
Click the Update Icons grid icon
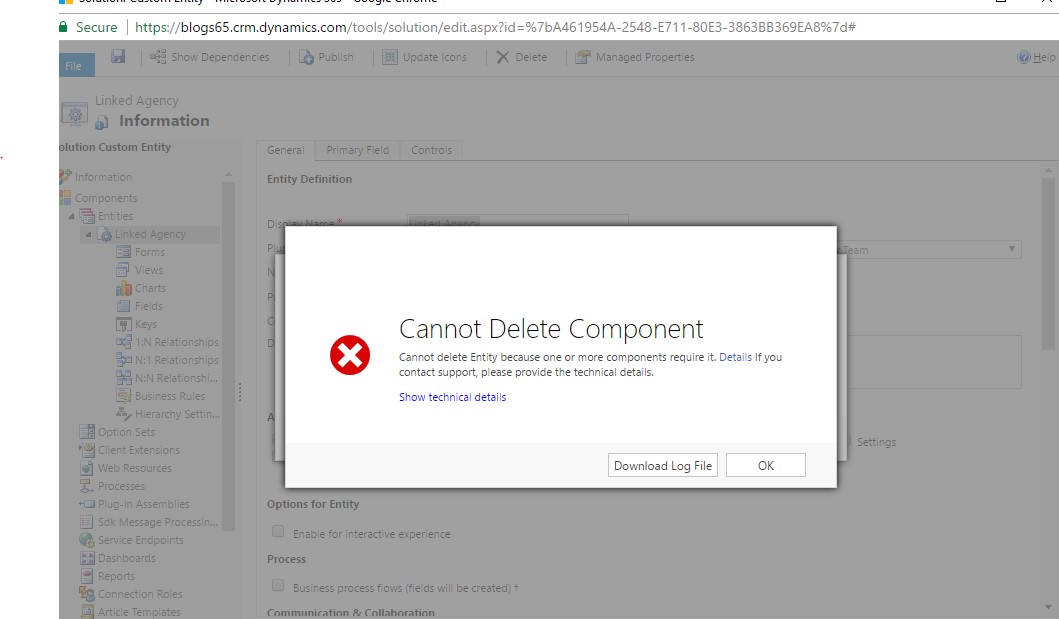coord(390,57)
